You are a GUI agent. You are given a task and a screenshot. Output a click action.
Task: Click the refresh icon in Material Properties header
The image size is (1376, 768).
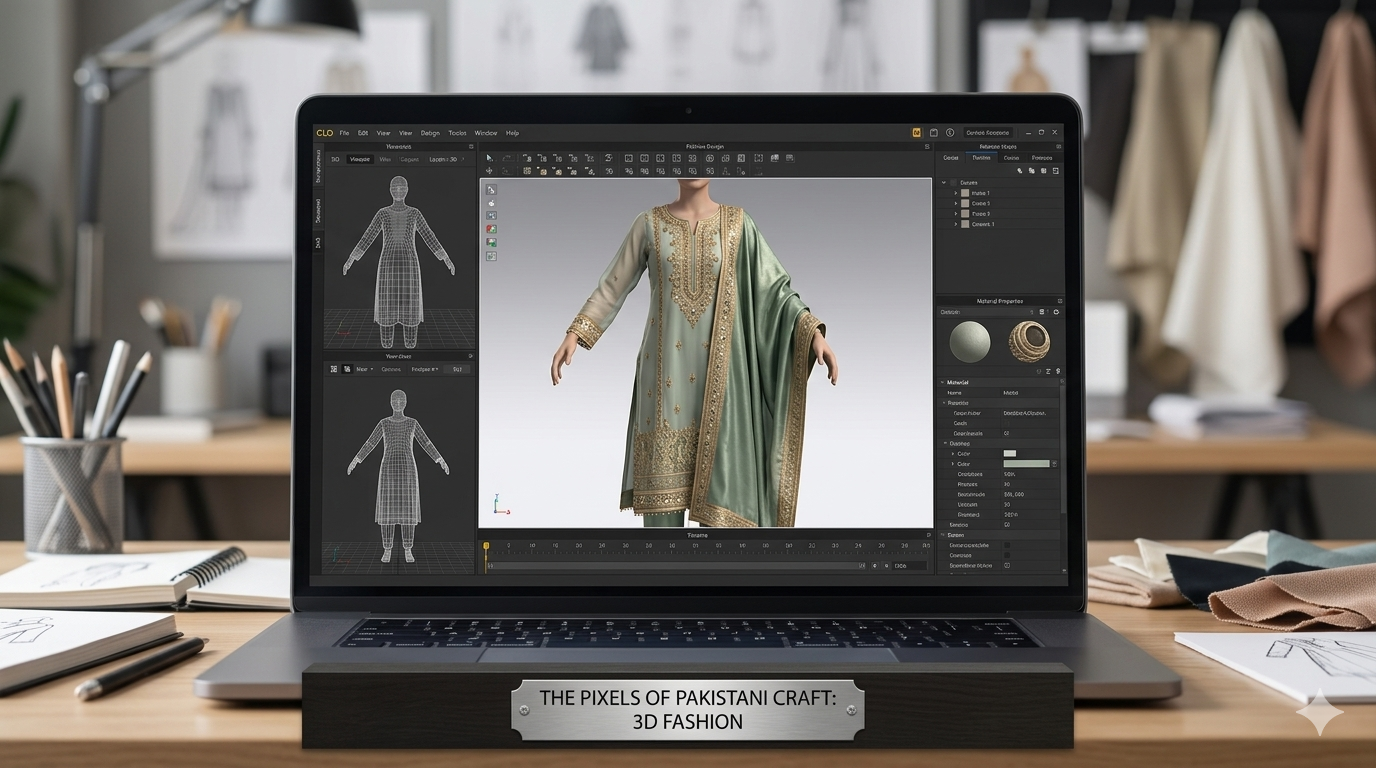click(x=1056, y=312)
